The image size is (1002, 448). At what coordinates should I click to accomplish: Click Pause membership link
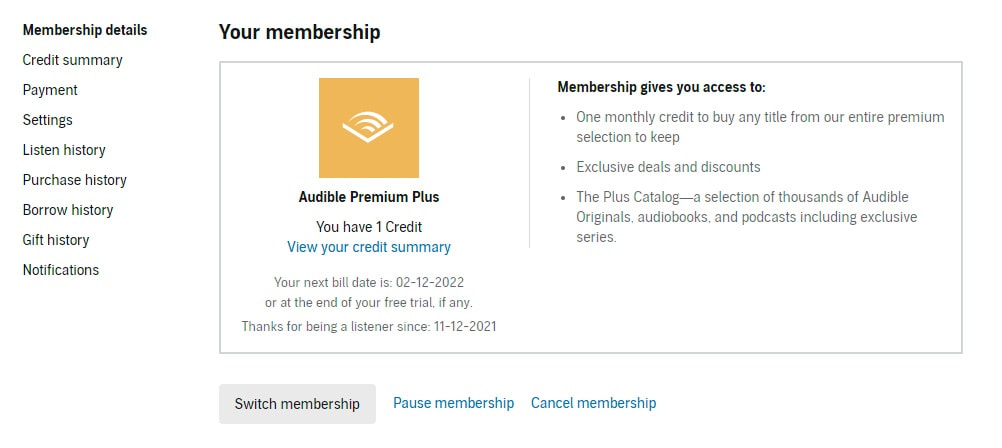tap(453, 403)
